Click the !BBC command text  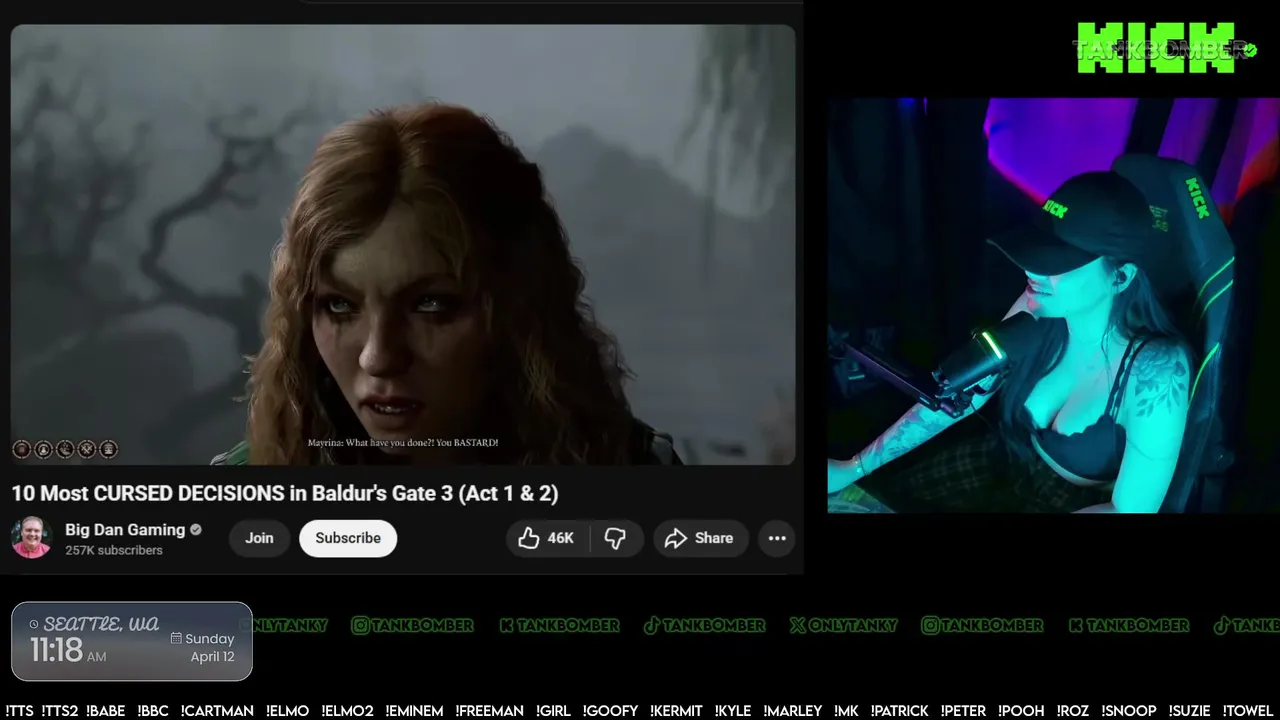pyautogui.click(x=153, y=711)
